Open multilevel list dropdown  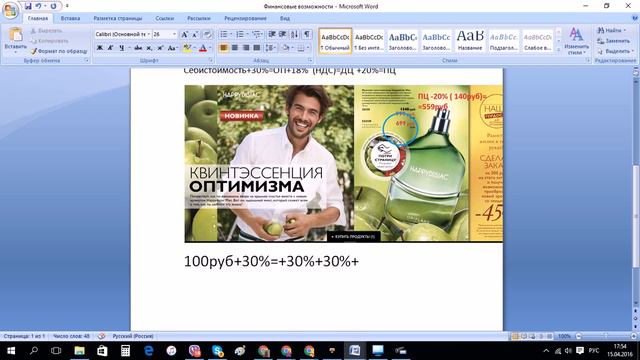click(263, 34)
